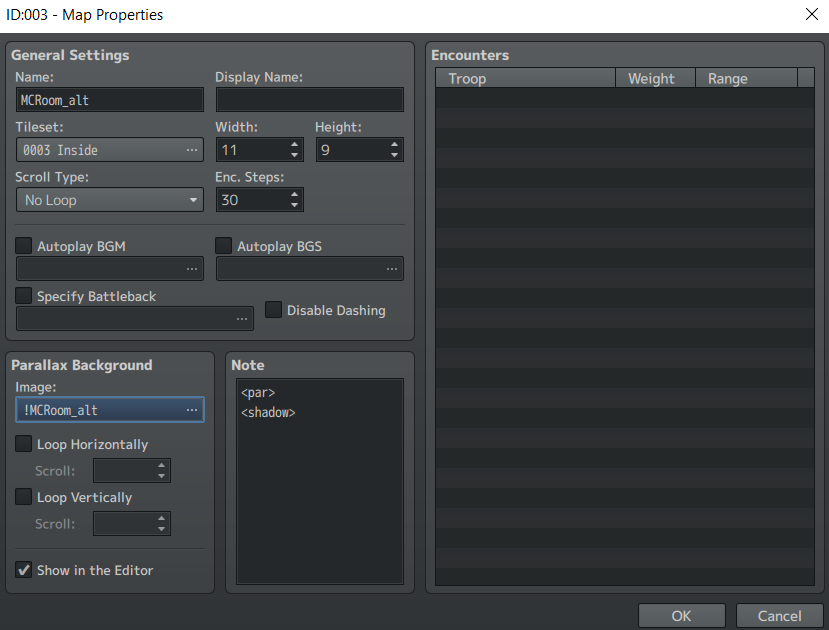The image size is (829, 630).
Task: Open the parallax image picker ellipsis
Action: (x=191, y=410)
